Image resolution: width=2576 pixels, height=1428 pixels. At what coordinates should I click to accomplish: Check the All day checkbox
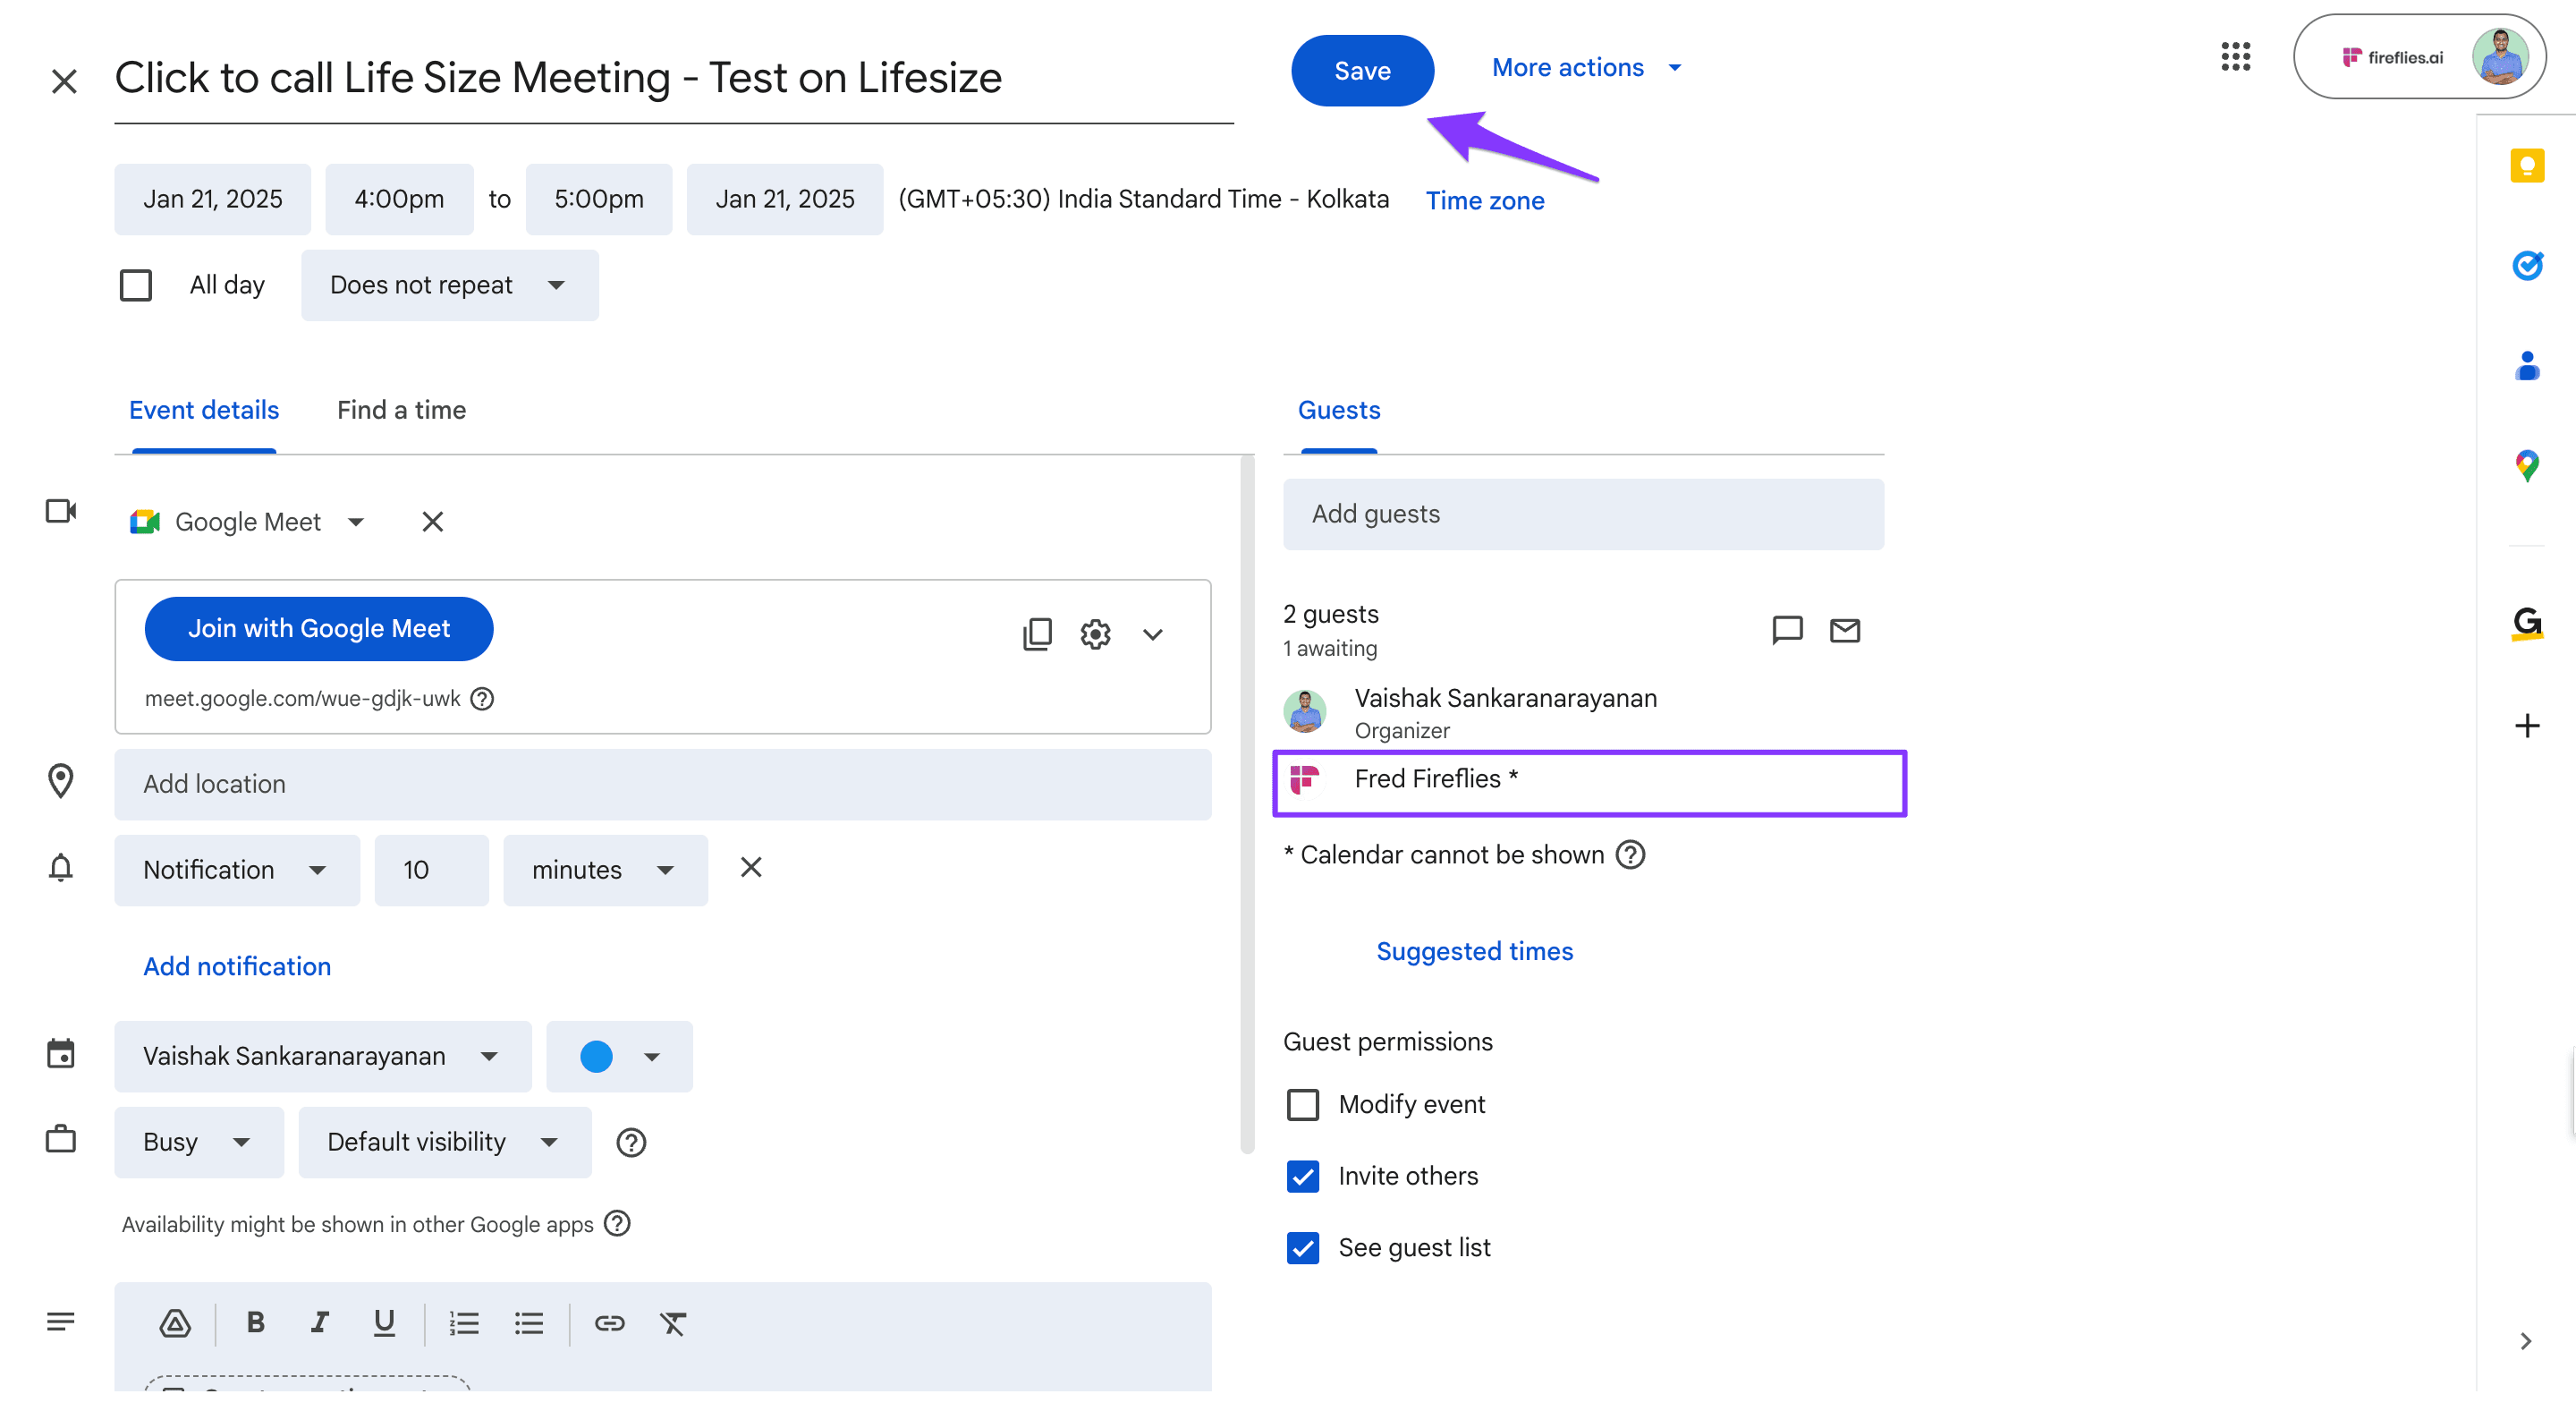point(136,285)
